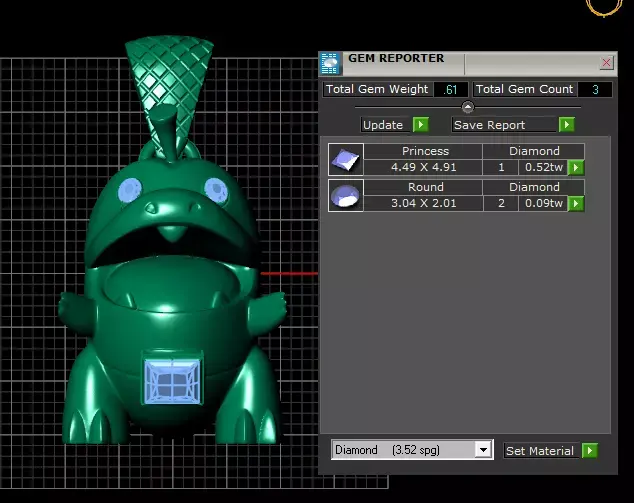Collapse the panel with the round arrow handle
Image resolution: width=634 pixels, height=503 pixels.
(467, 107)
